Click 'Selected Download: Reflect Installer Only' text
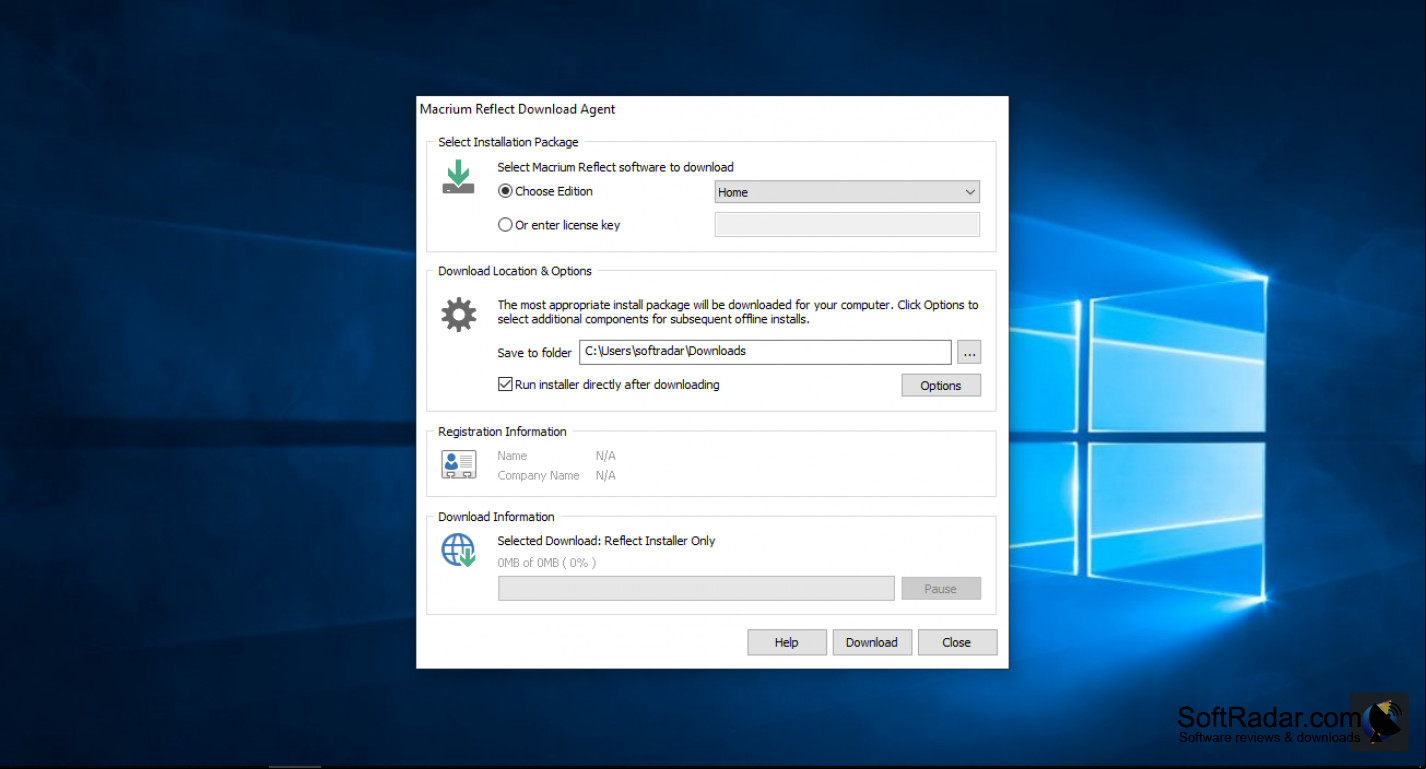 click(606, 541)
